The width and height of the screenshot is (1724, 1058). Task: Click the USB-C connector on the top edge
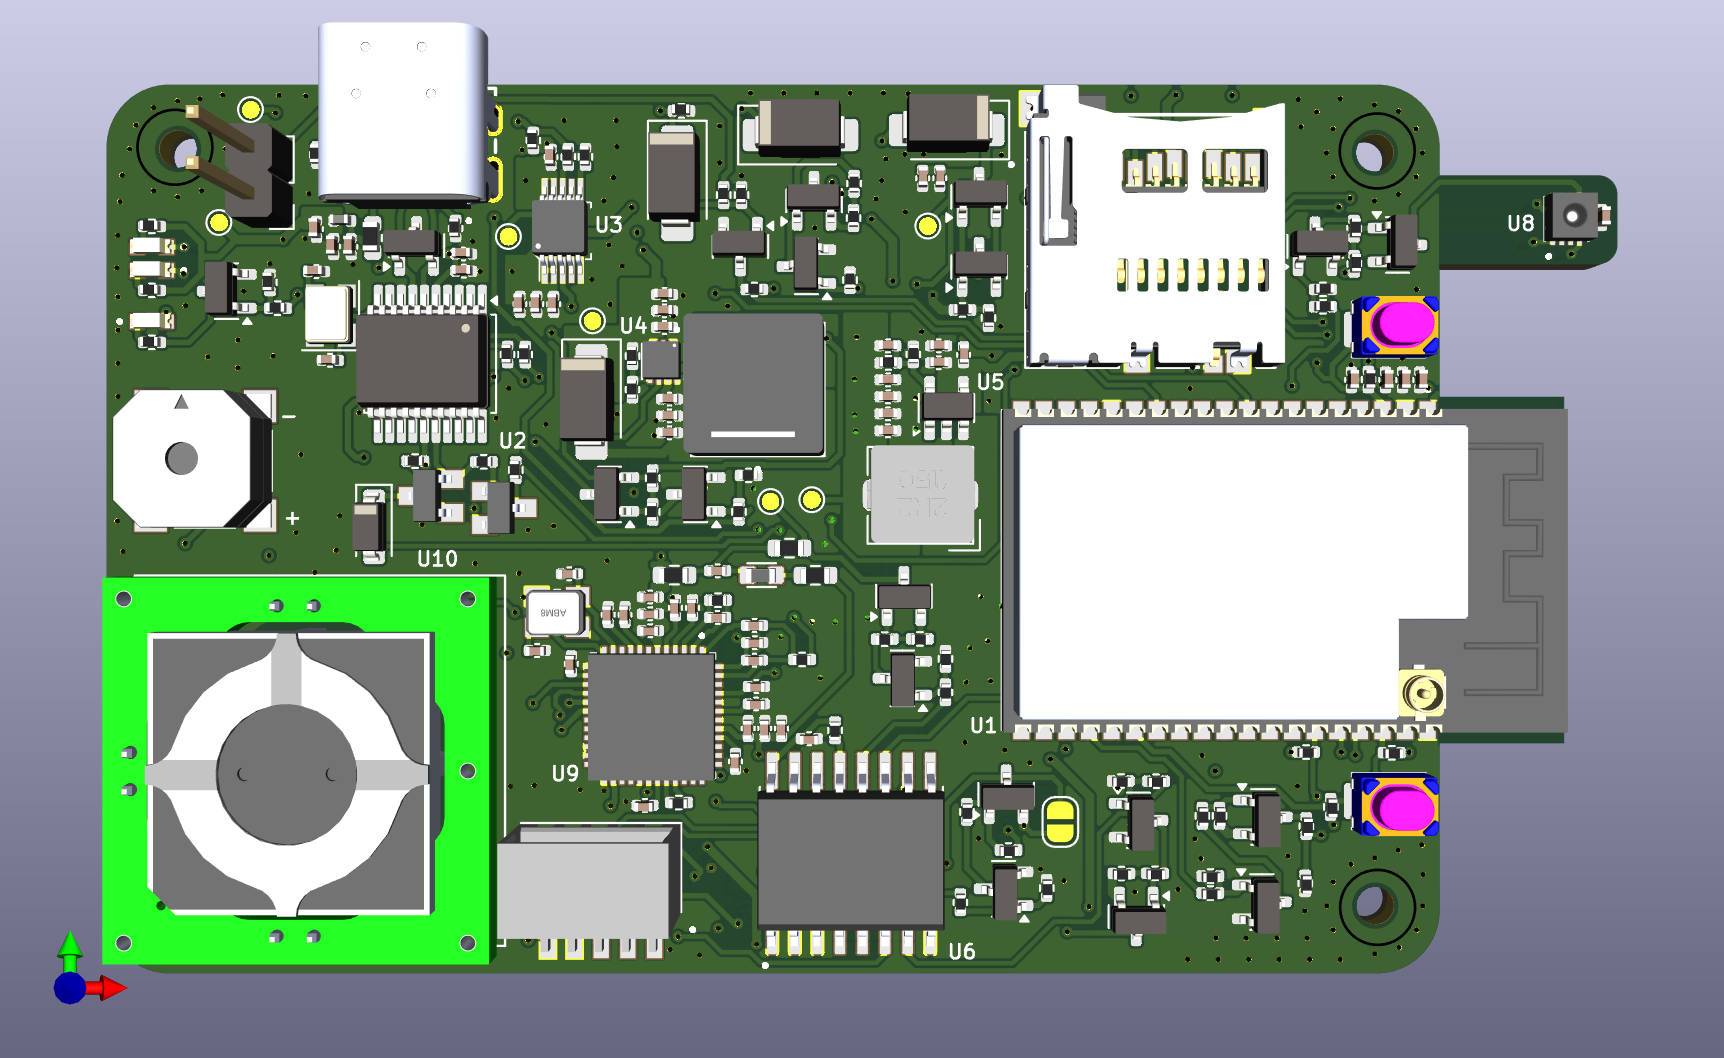pos(403,113)
